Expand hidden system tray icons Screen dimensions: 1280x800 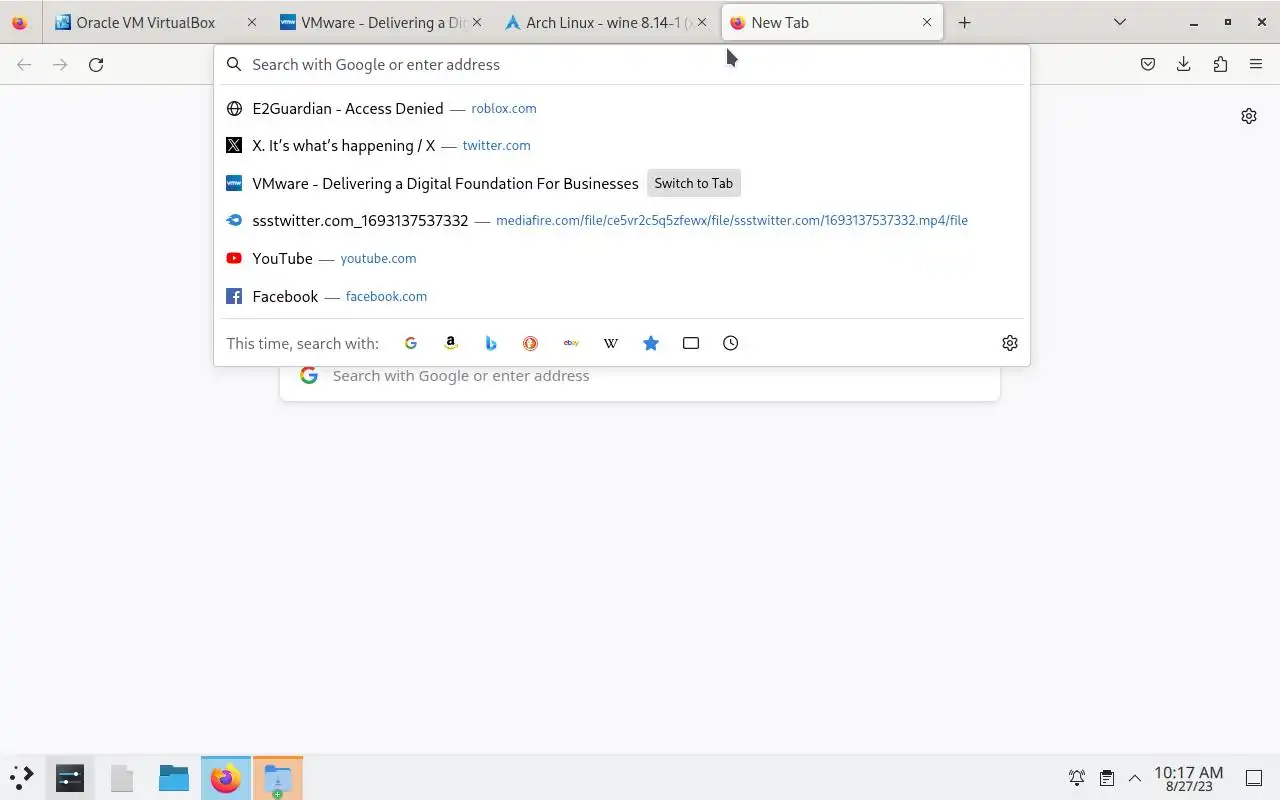pyautogui.click(x=1135, y=777)
